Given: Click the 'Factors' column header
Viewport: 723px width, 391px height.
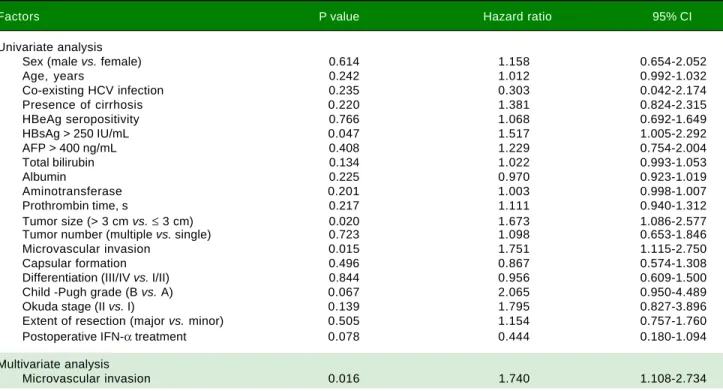Looking at the screenshot, I should [x=19, y=17].
